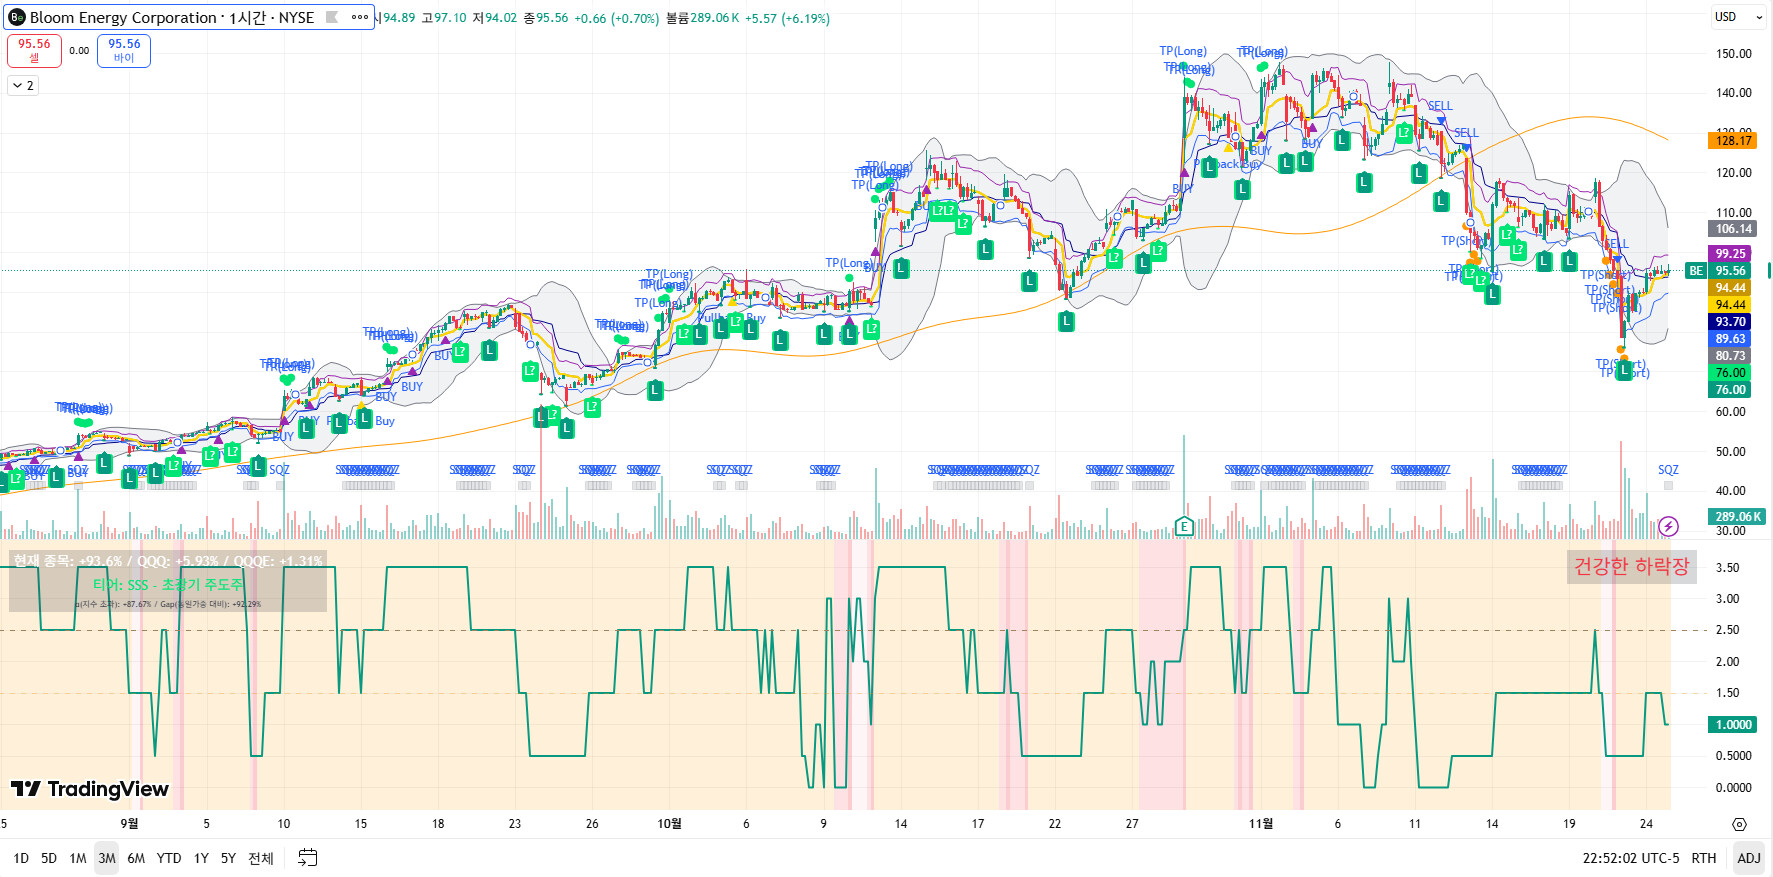Click the TradingView logo
The width and height of the screenshot is (1773, 877).
pos(90,789)
